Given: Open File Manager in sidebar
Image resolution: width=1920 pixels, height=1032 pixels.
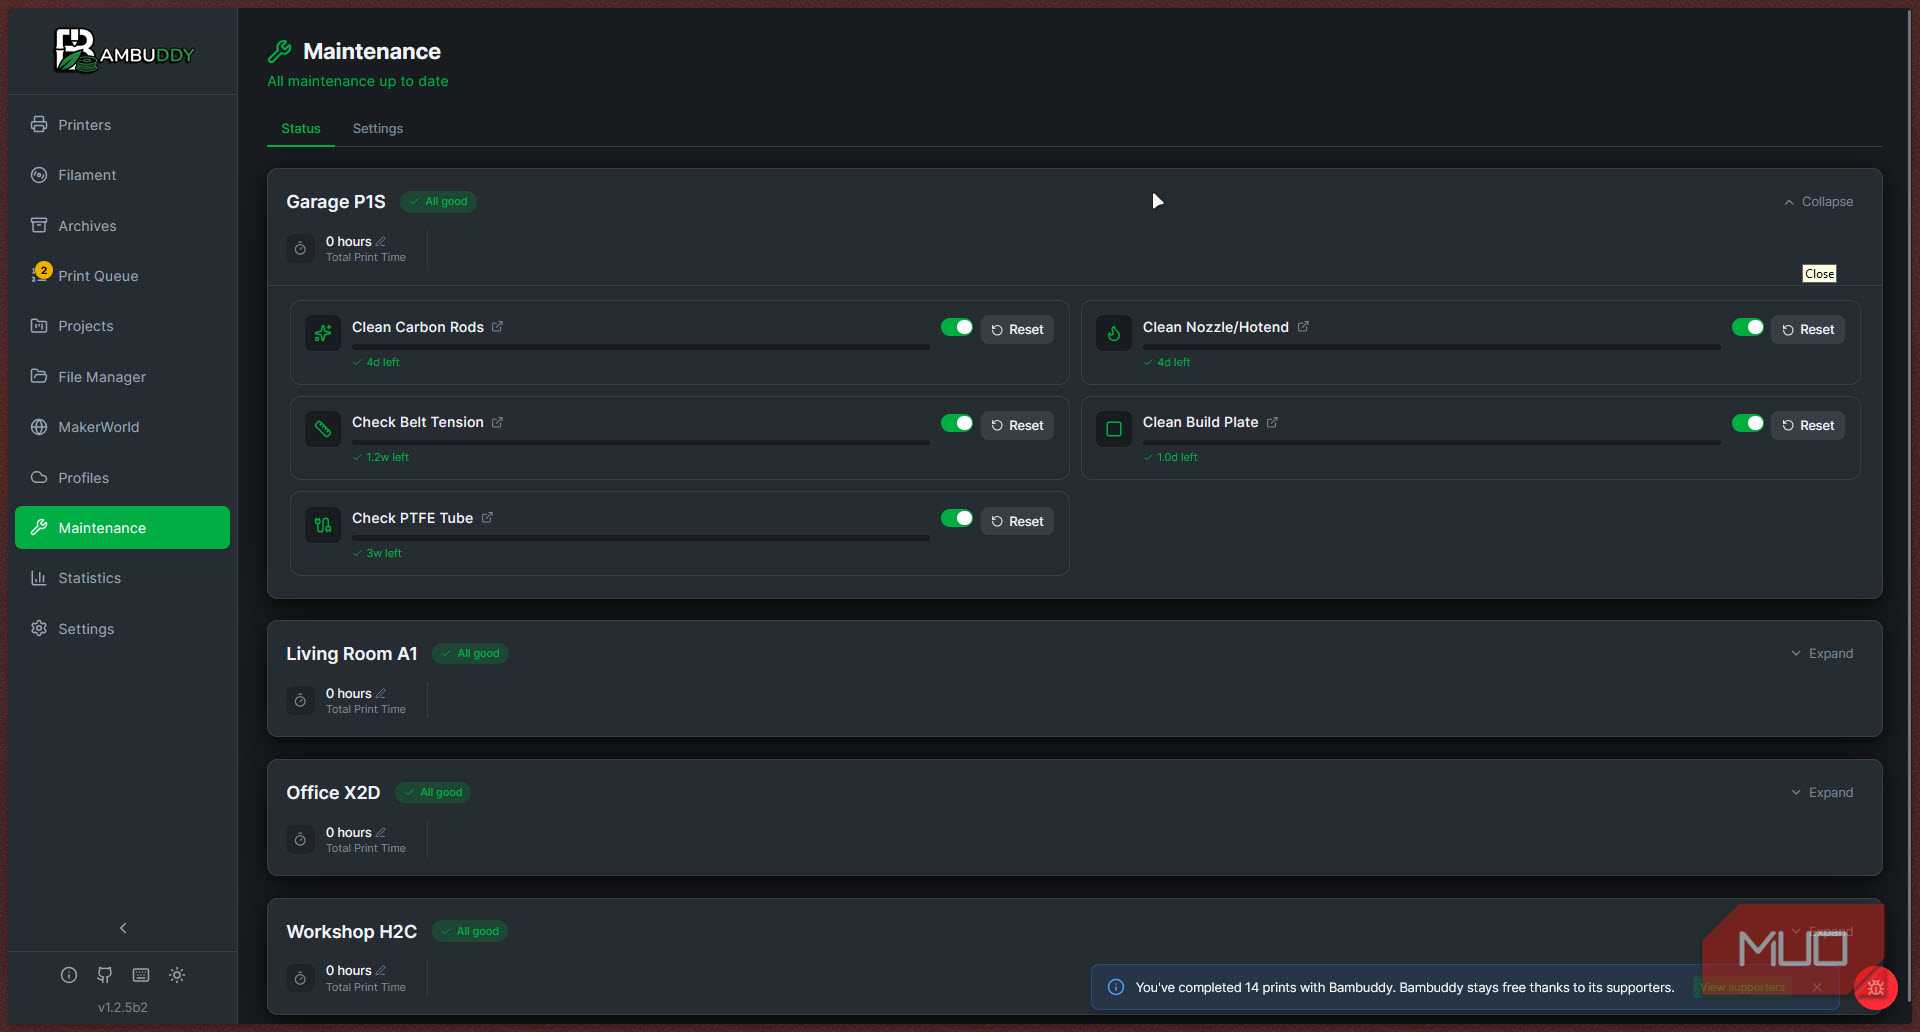Looking at the screenshot, I should pos(122,377).
